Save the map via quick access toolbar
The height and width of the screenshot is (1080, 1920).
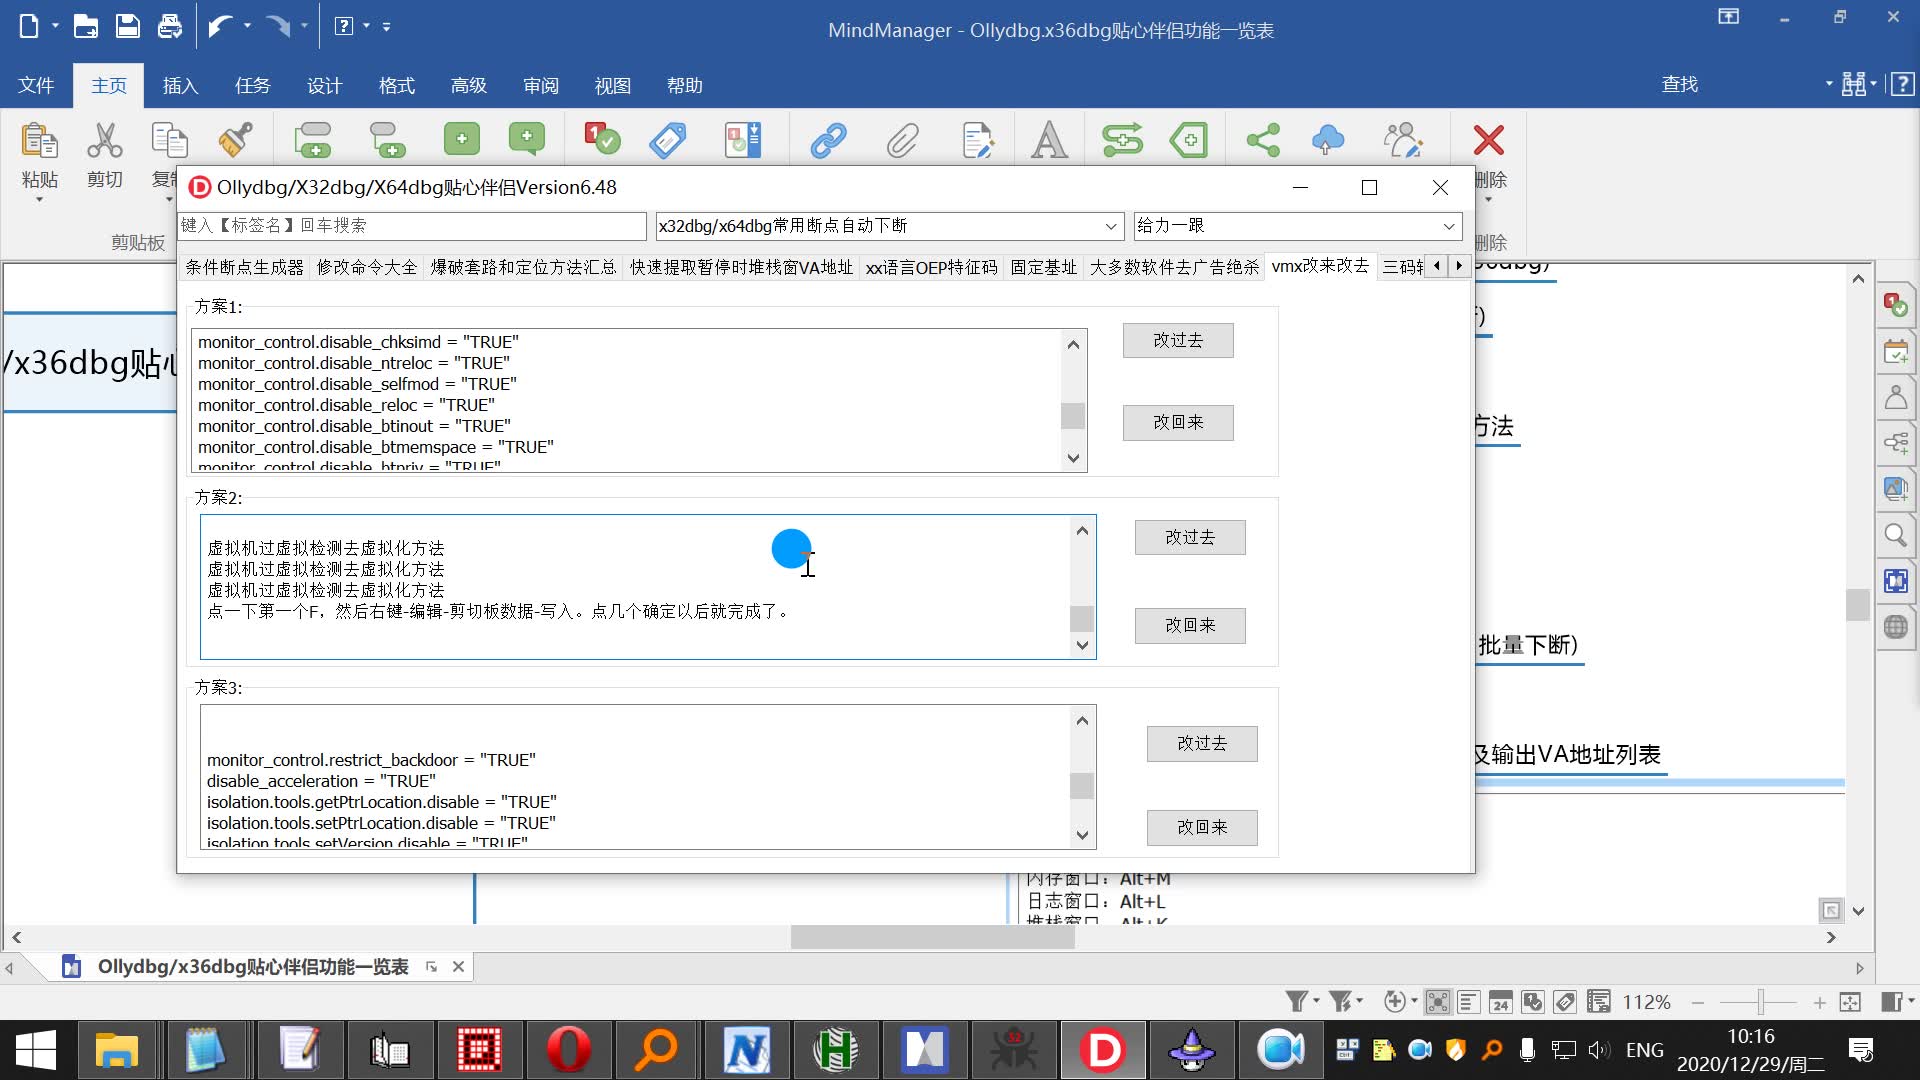(128, 26)
